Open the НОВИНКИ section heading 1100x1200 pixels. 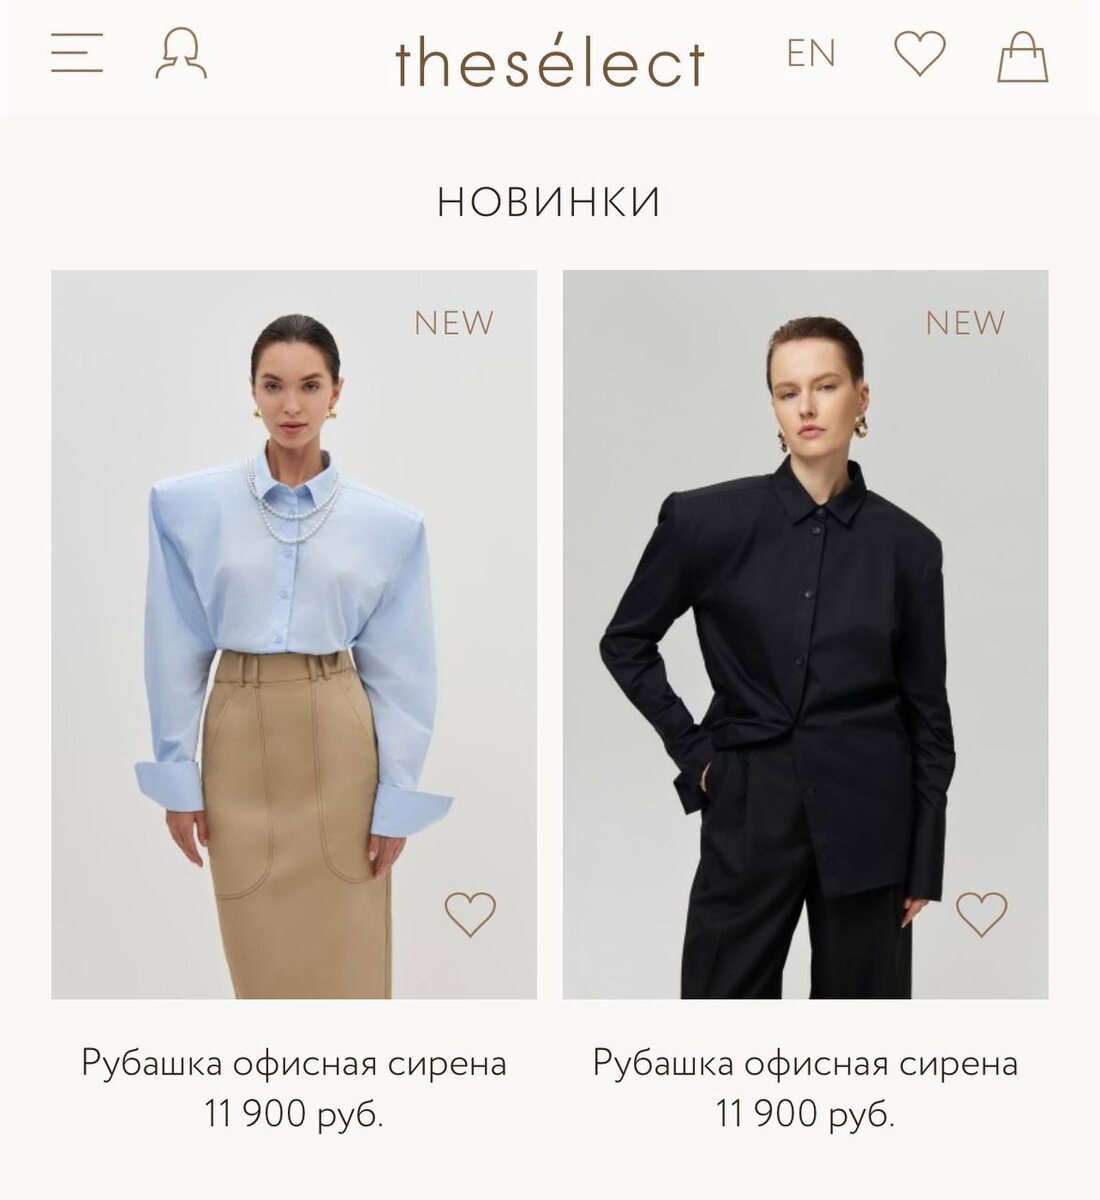(549, 202)
